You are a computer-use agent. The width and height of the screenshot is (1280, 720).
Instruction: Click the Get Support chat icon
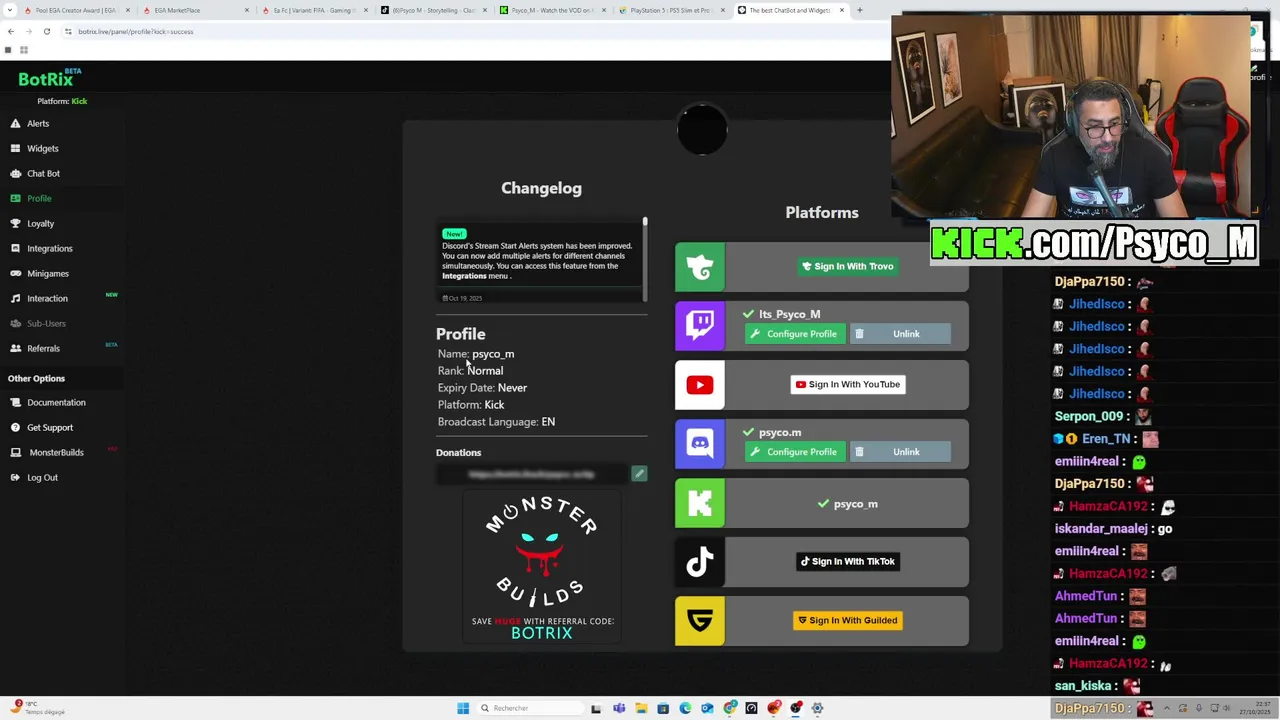[x=16, y=427]
